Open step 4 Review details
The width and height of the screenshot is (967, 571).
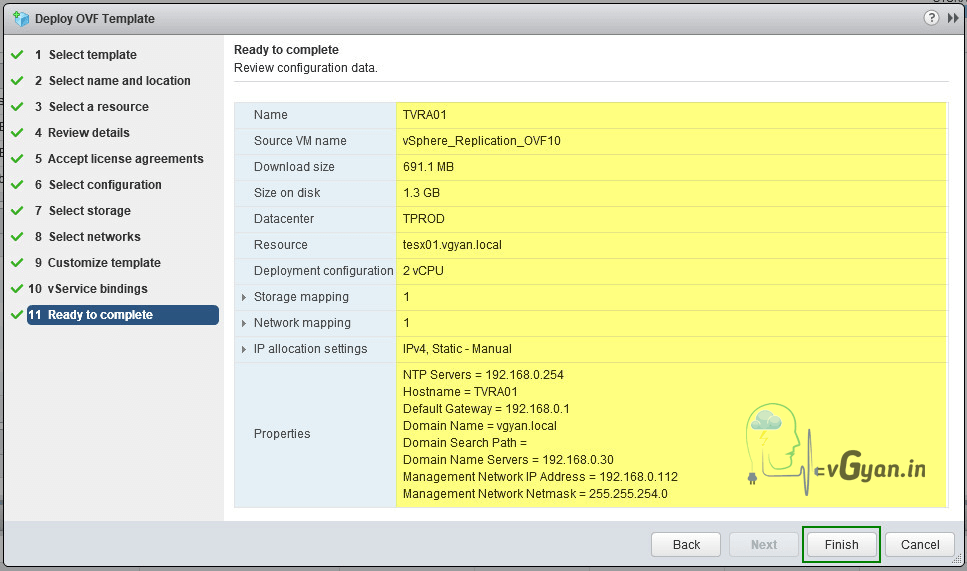click(89, 132)
